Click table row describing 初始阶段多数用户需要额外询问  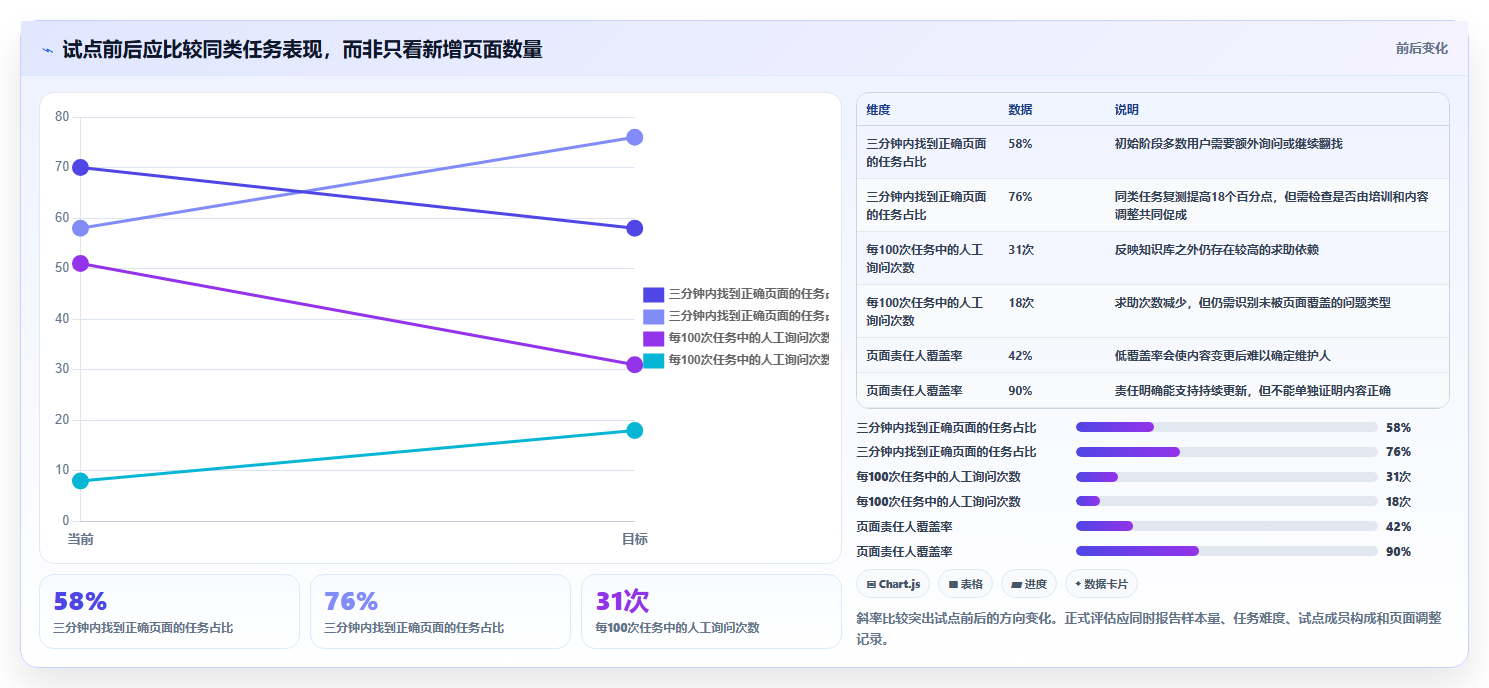(1152, 152)
